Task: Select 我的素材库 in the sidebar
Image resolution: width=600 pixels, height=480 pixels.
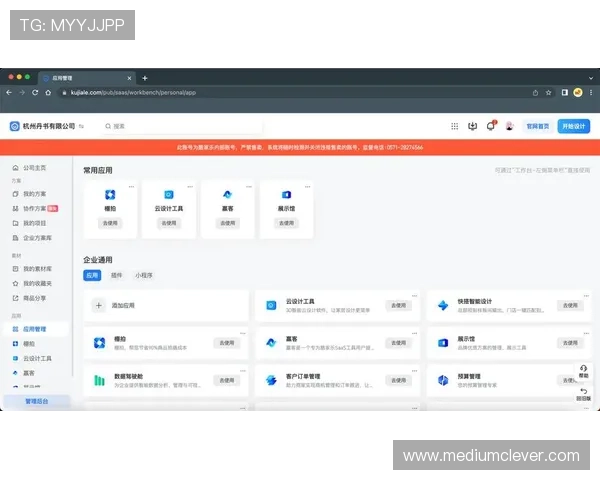Action: click(x=38, y=269)
